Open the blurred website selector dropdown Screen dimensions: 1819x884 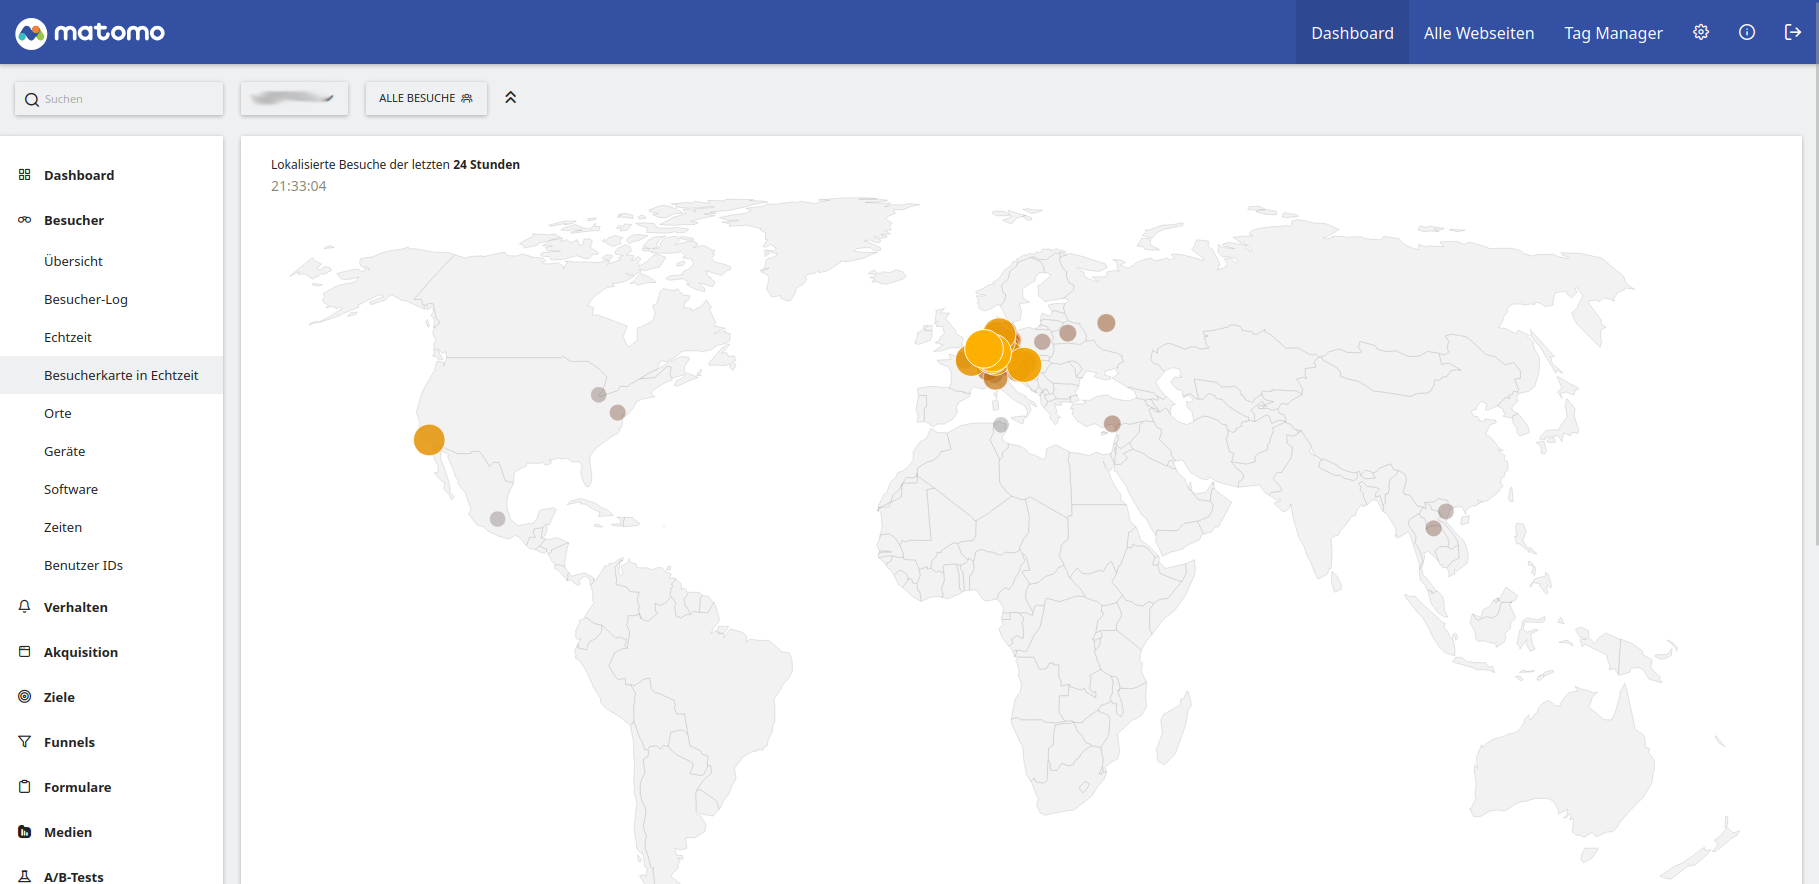[x=294, y=98]
